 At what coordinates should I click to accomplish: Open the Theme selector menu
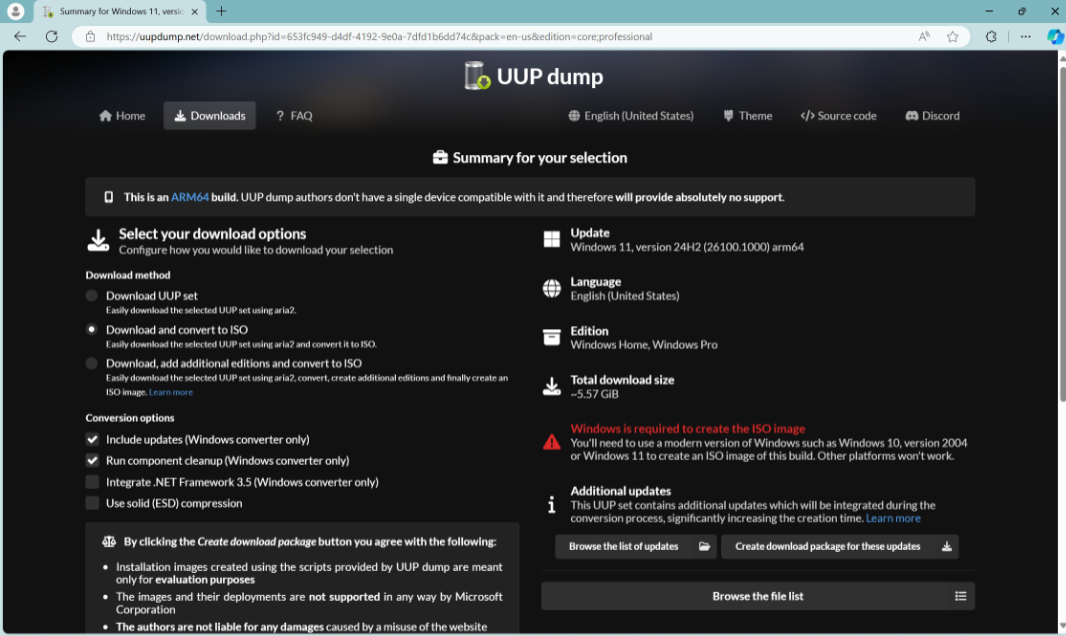pos(747,116)
